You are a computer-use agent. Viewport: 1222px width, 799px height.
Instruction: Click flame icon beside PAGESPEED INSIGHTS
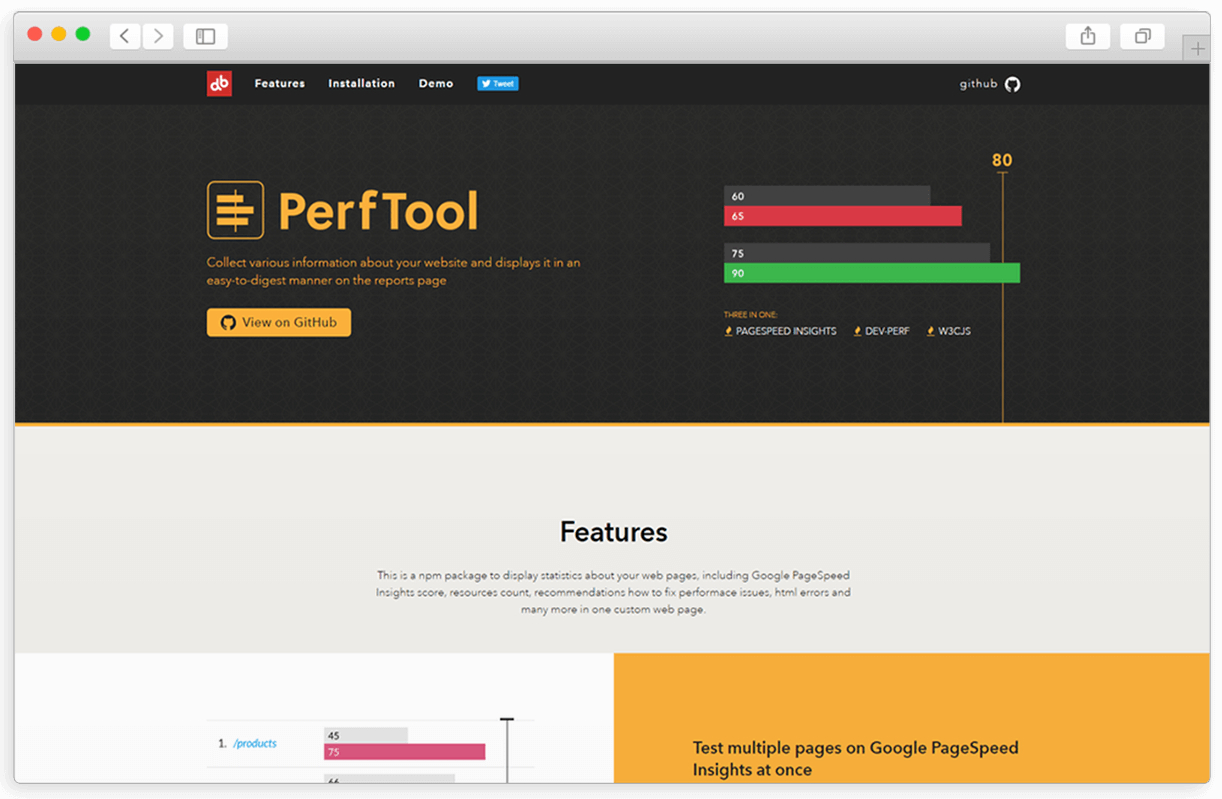click(x=728, y=331)
